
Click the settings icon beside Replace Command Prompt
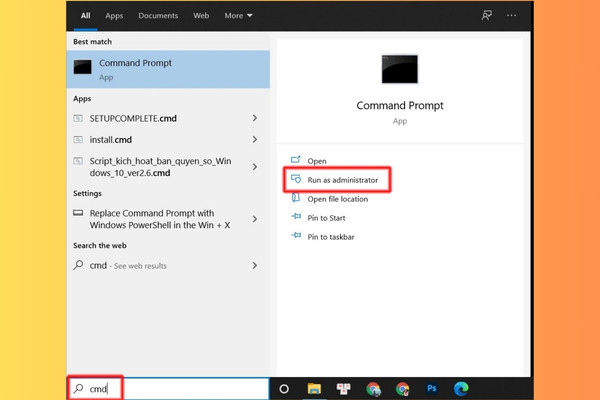click(x=78, y=213)
